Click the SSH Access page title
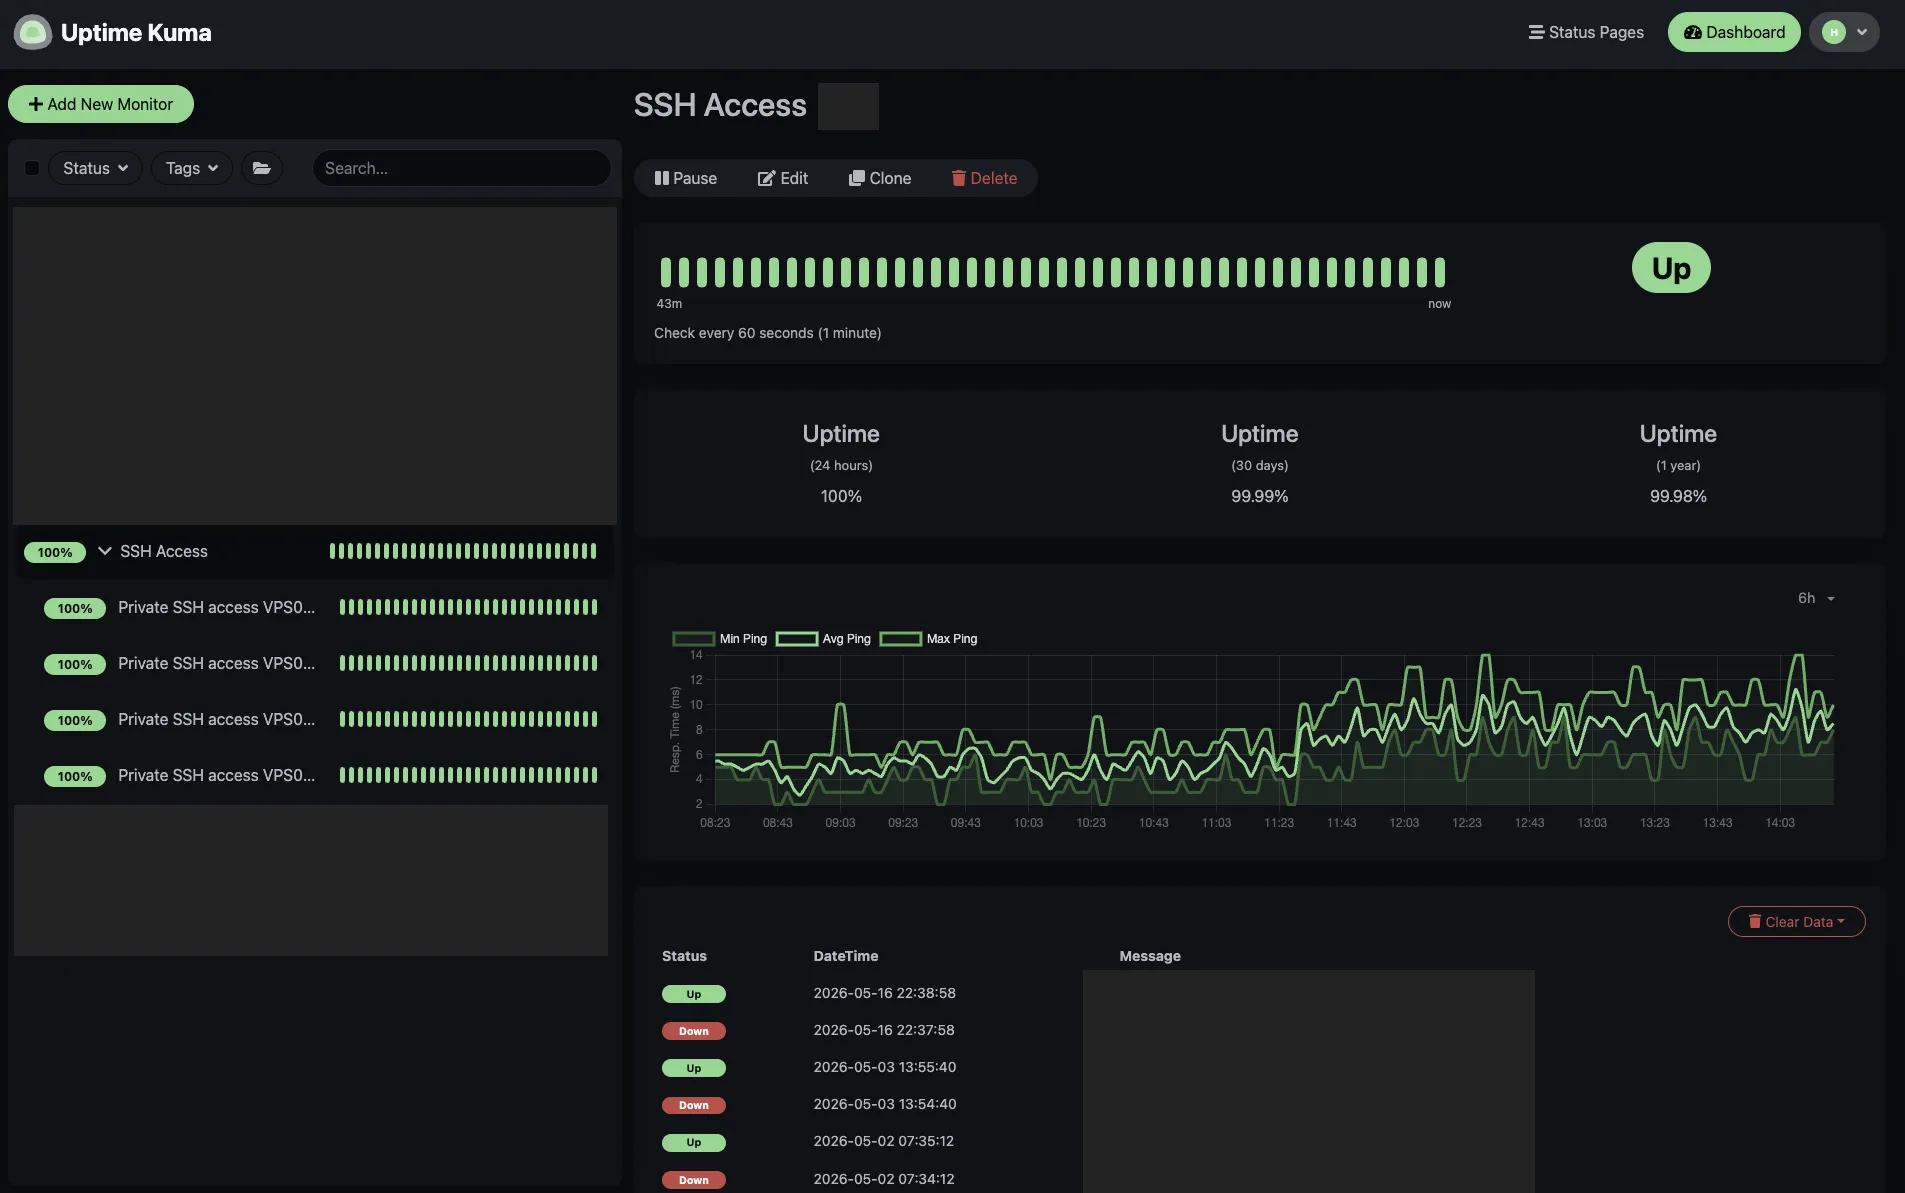The image size is (1905, 1193). (x=720, y=105)
